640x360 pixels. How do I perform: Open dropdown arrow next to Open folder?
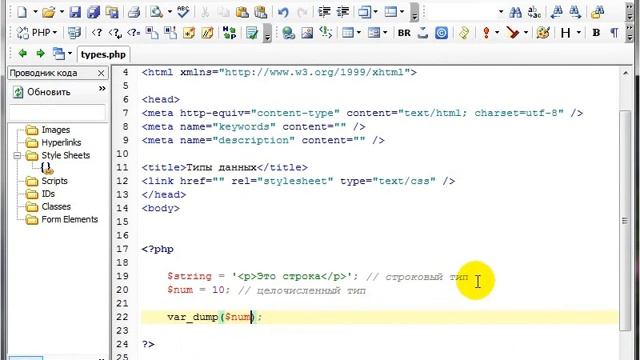tap(62, 12)
